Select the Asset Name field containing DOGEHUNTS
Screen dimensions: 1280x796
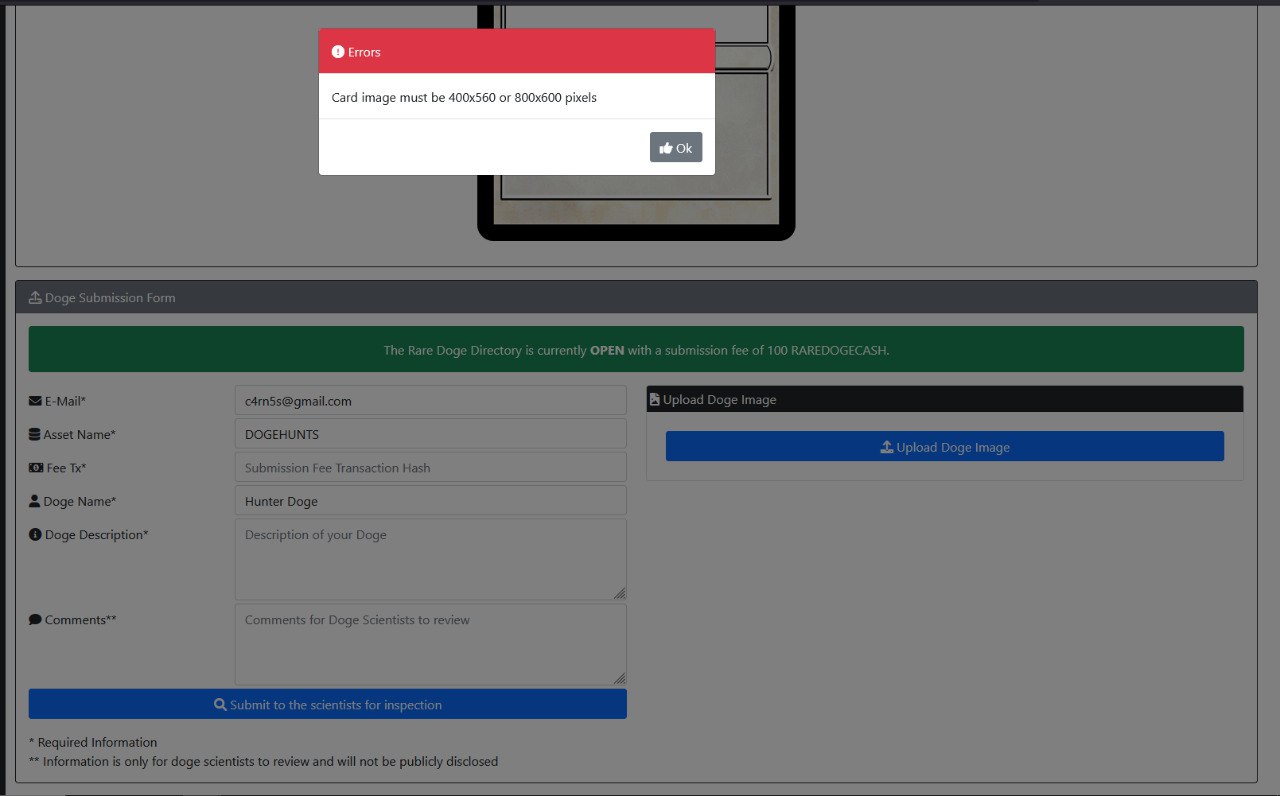[430, 434]
